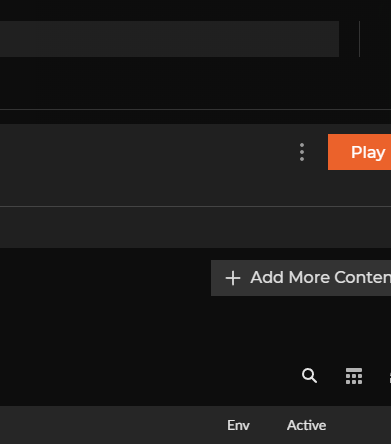
Task: Choose the column grid layout icon above Active
Action: coord(354,376)
